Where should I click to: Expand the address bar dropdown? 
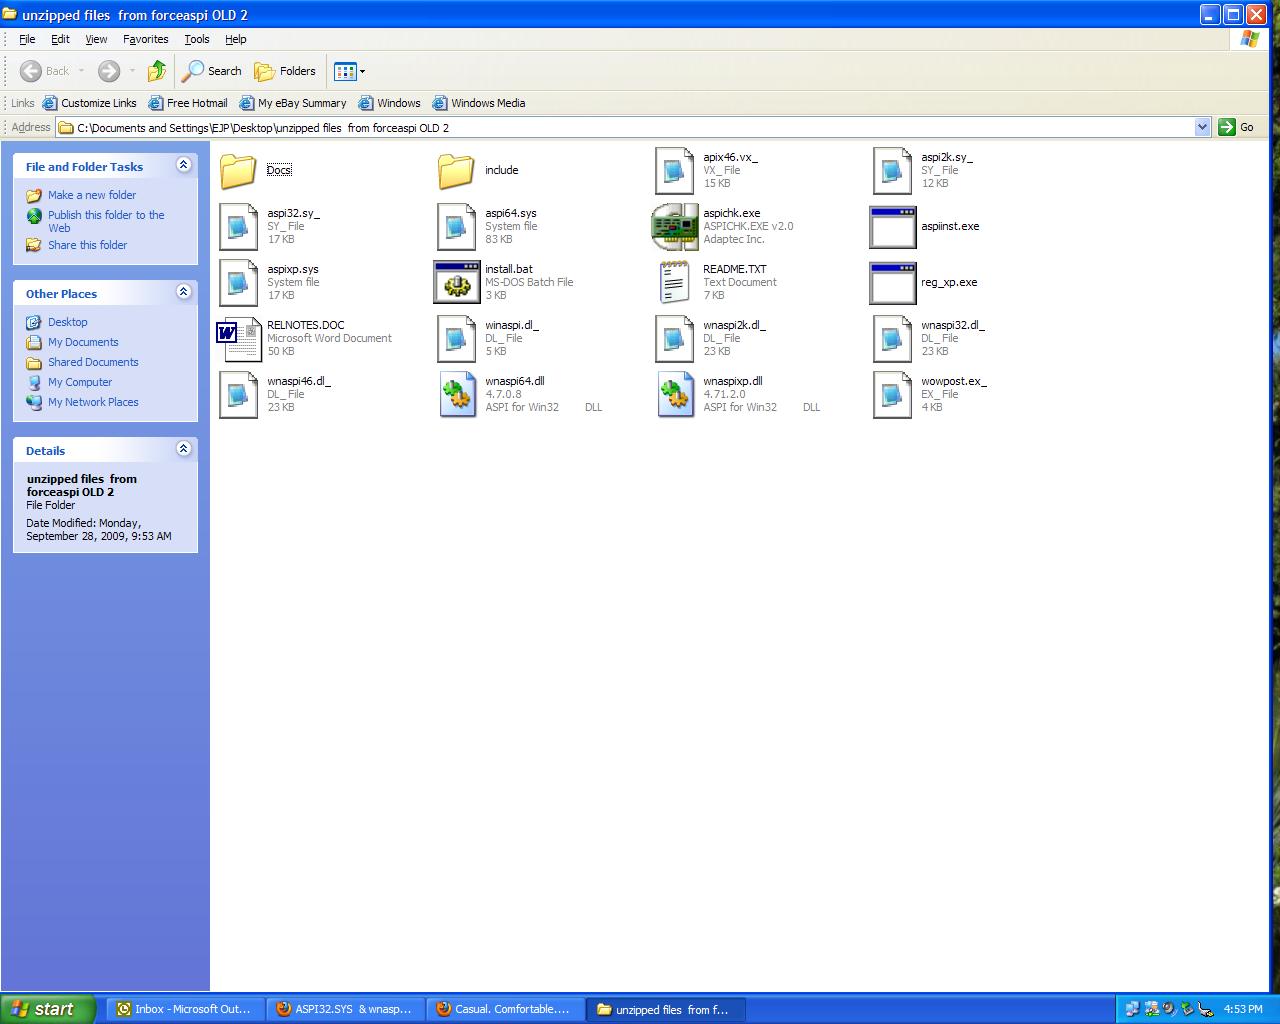1202,127
